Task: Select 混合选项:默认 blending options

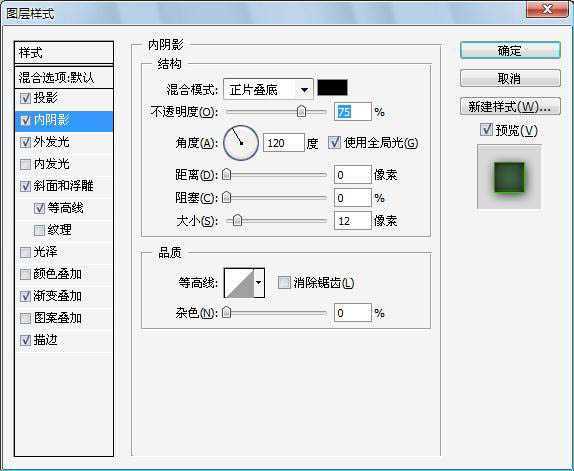Action: coord(64,78)
